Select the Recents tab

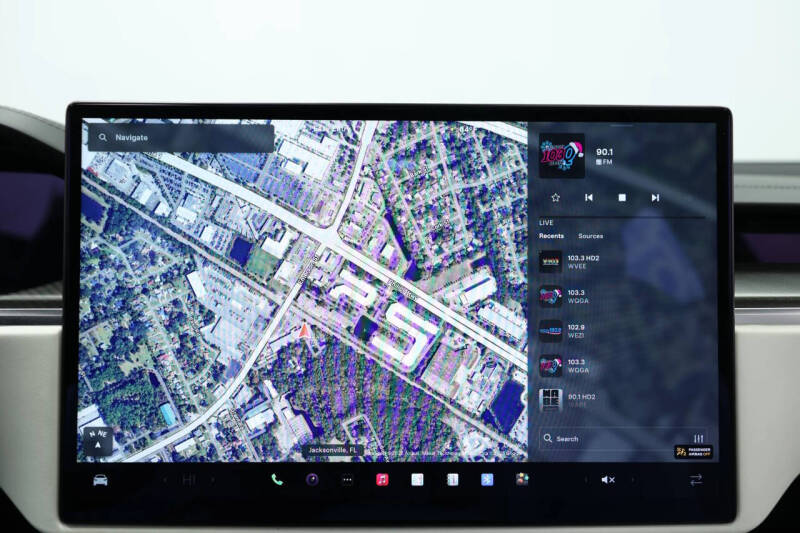point(551,236)
